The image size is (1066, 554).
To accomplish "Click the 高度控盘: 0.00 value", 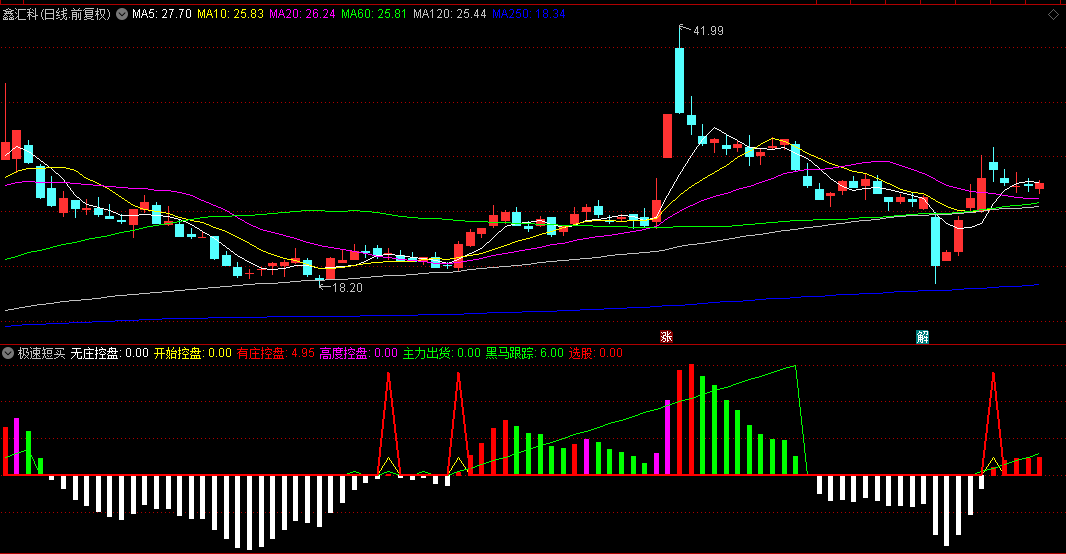I will pos(359,353).
